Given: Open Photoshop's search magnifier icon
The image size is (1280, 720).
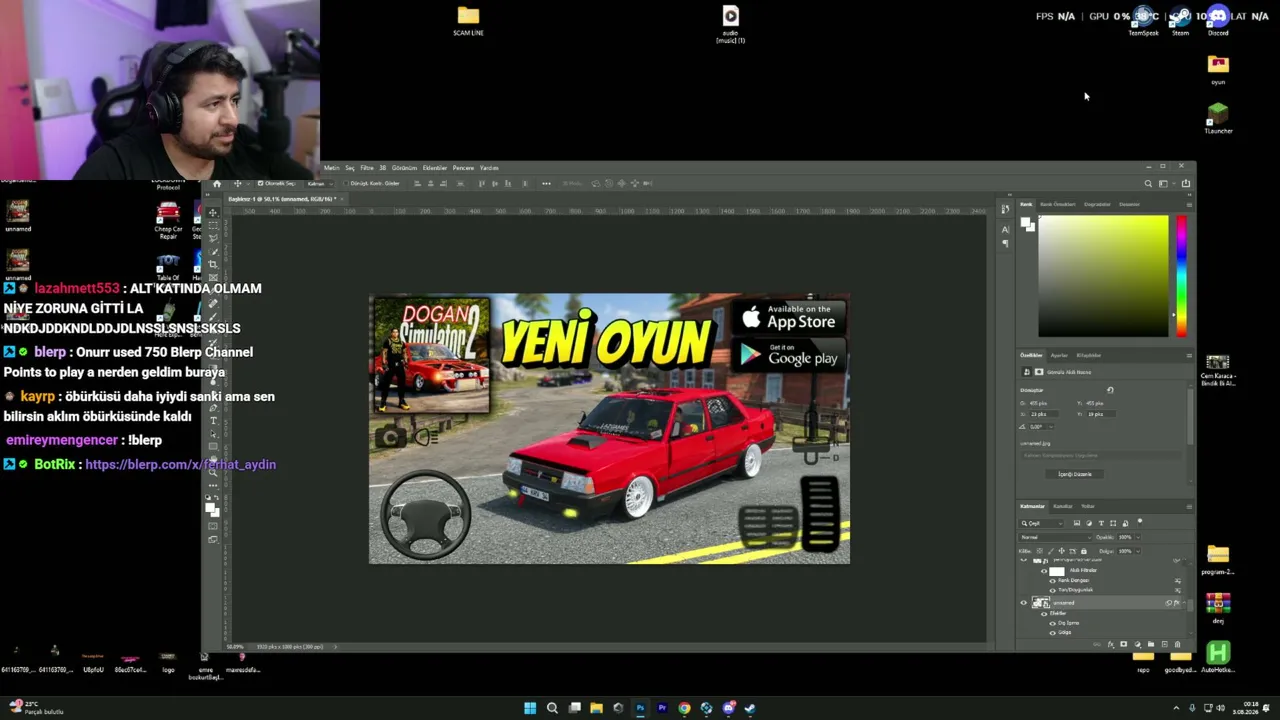Looking at the screenshot, I should pyautogui.click(x=1148, y=184).
